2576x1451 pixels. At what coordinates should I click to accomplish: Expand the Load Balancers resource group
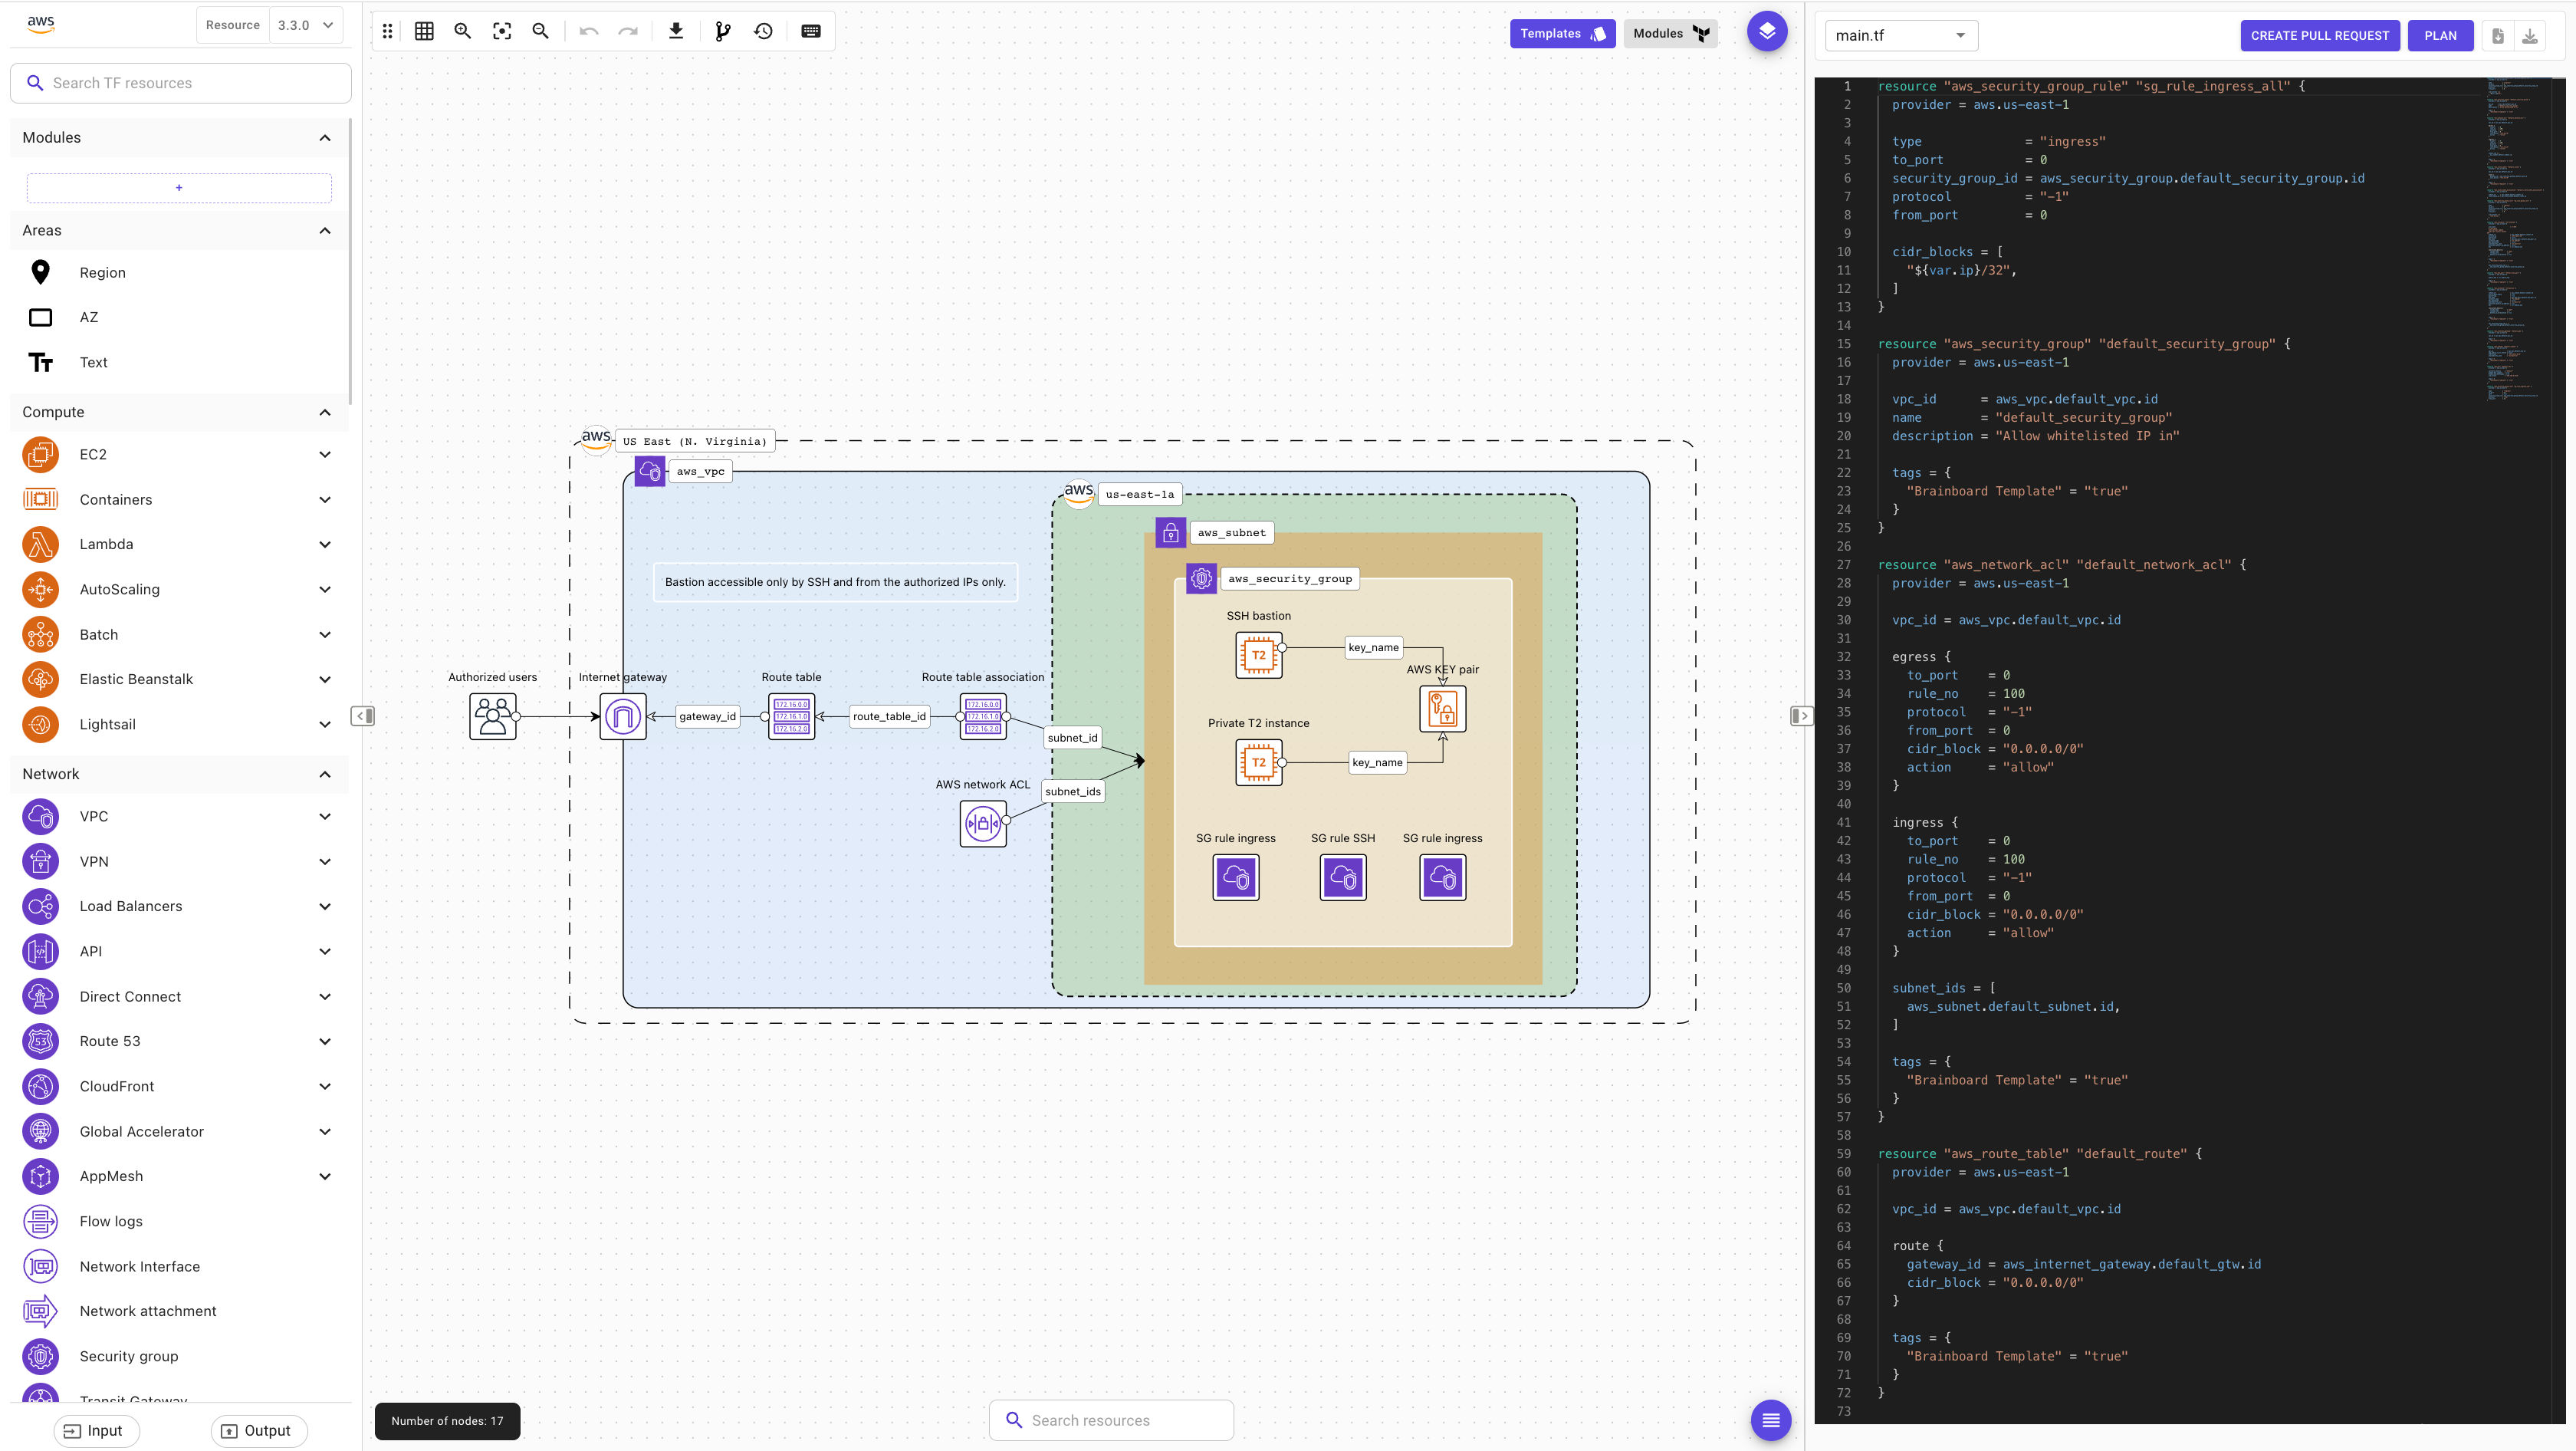pos(325,906)
